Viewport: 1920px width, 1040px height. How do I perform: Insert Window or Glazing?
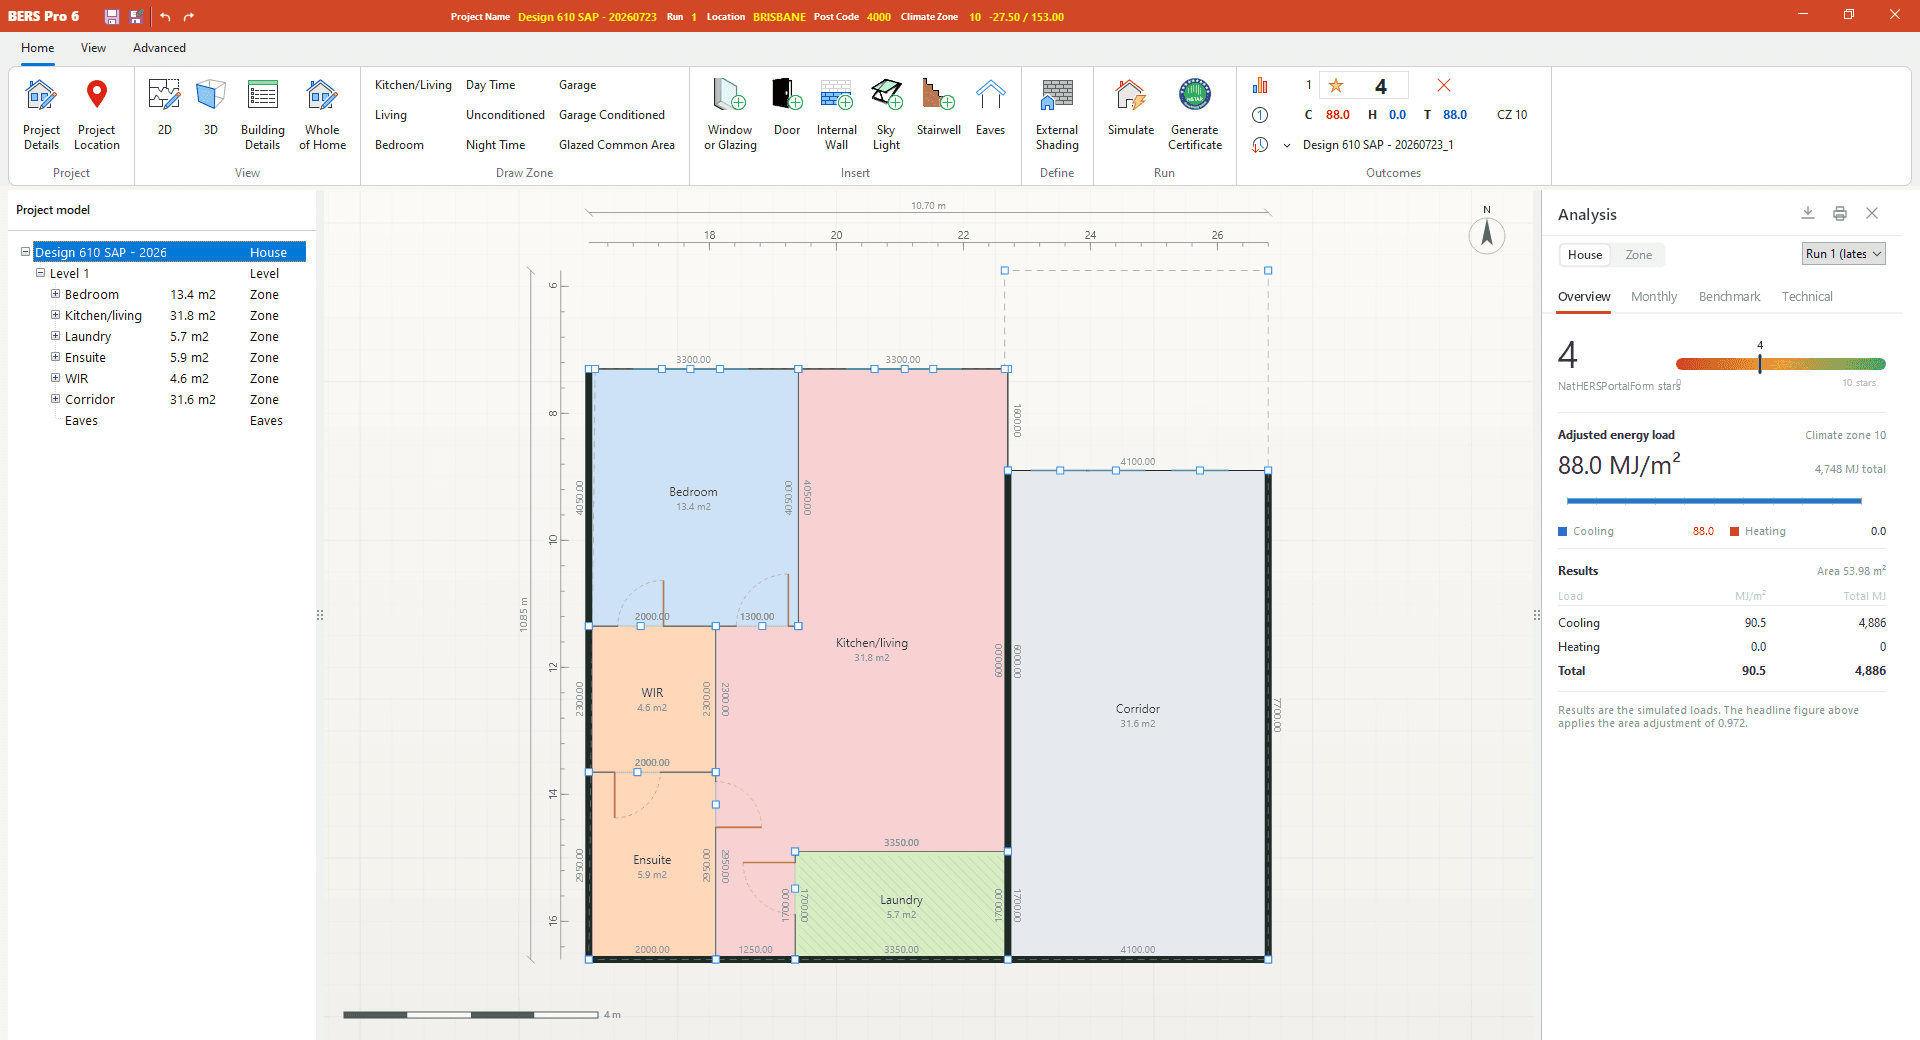pyautogui.click(x=730, y=114)
